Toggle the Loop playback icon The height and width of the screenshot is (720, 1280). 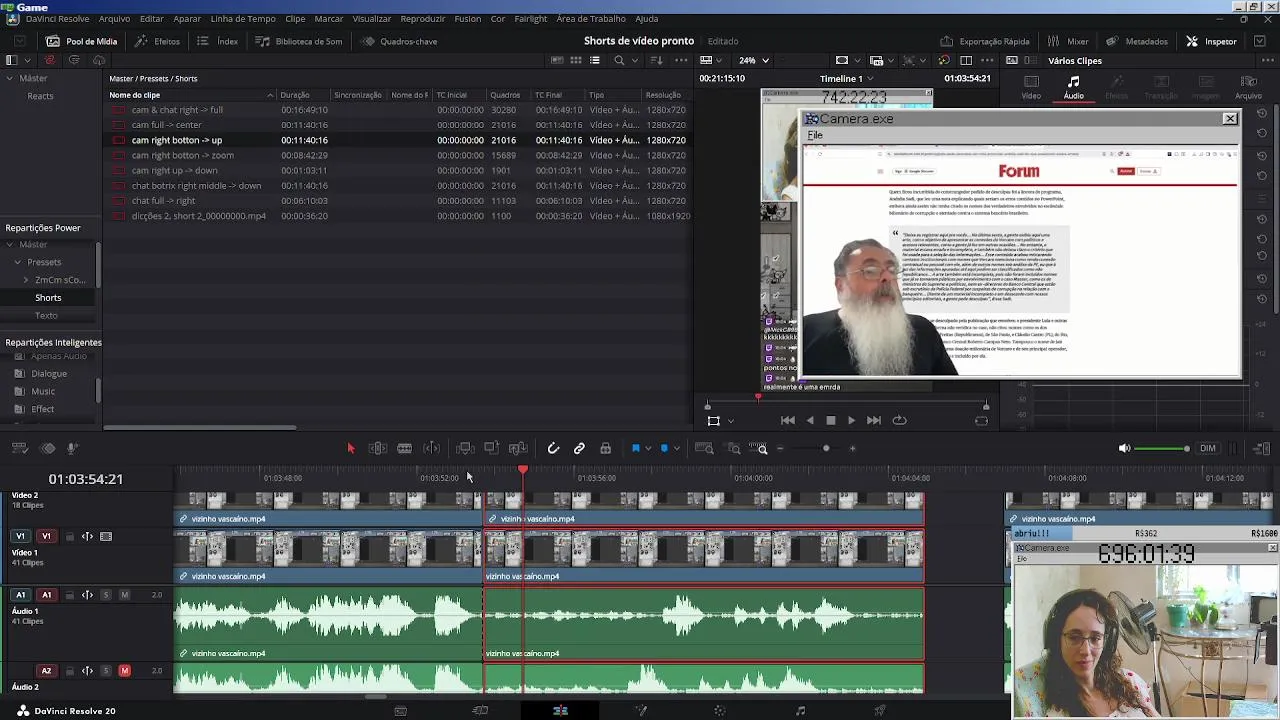coord(899,421)
